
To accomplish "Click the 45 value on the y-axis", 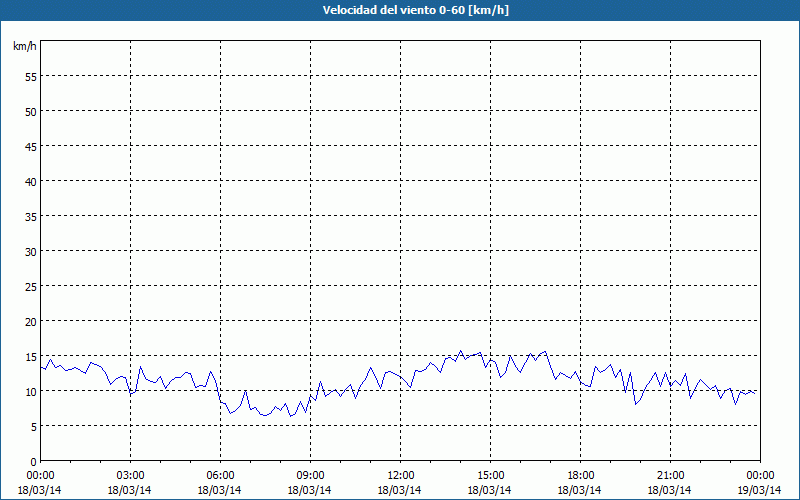I will 31,146.
